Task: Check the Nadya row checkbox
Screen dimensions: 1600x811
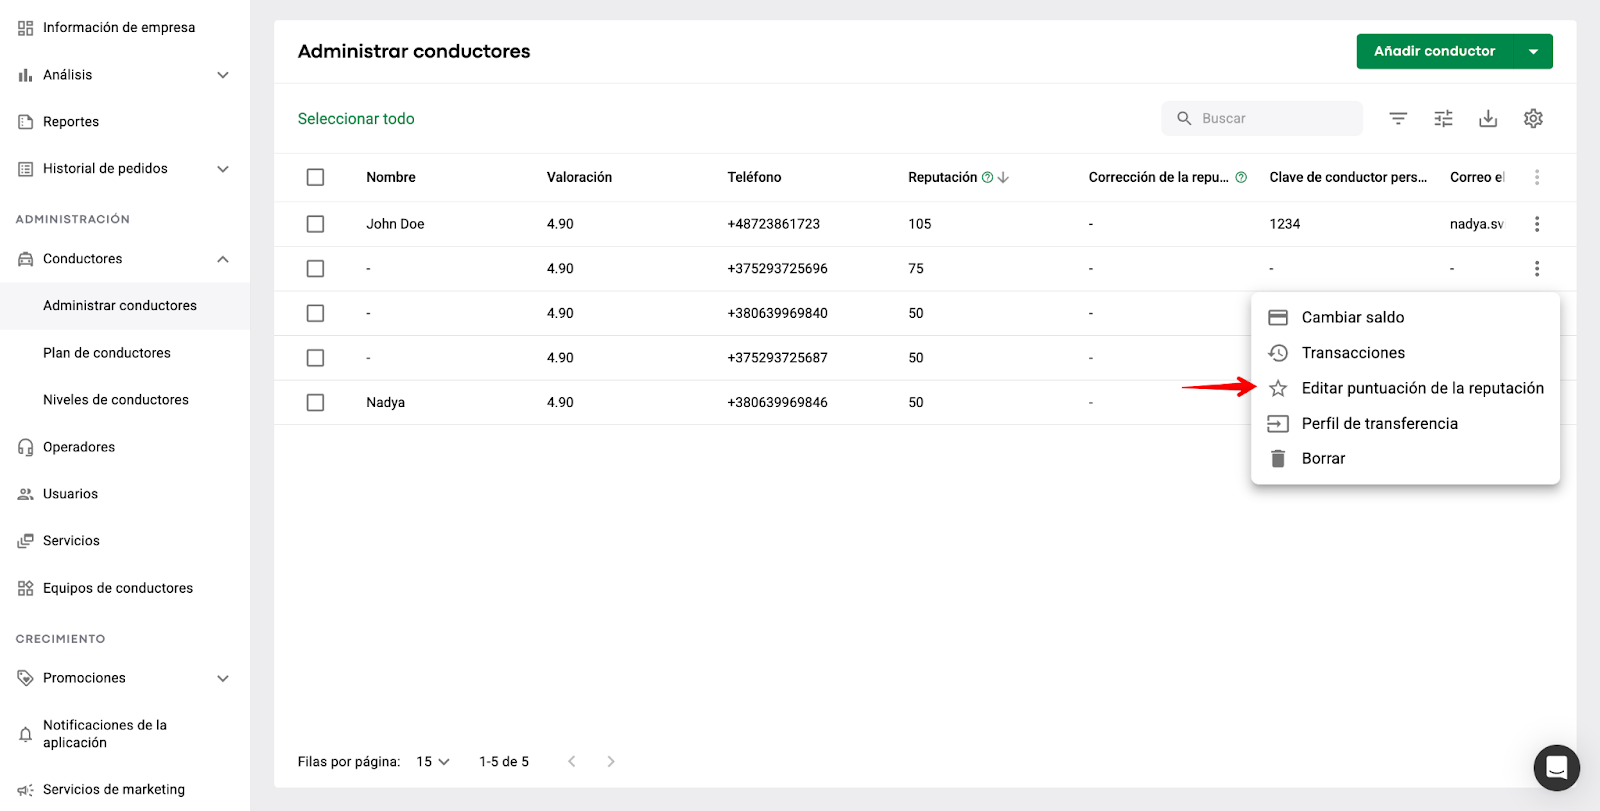Action: pos(315,402)
